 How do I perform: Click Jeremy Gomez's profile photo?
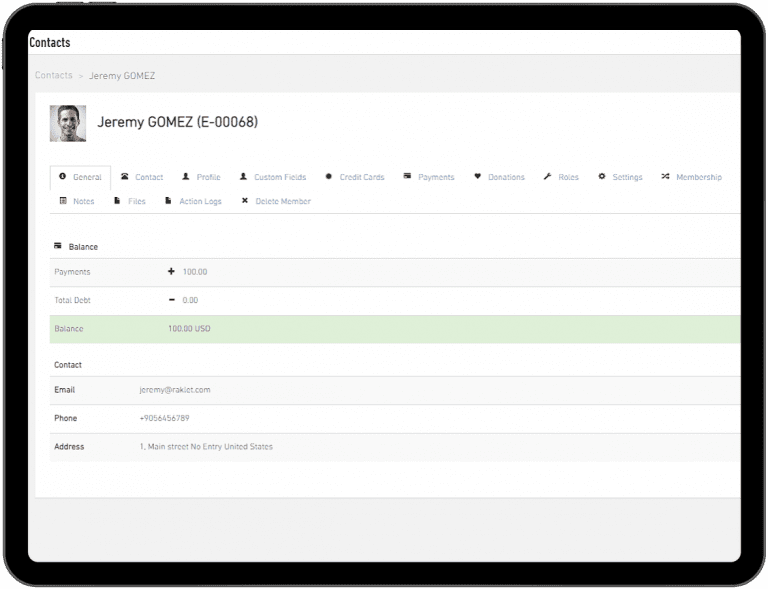click(x=68, y=123)
